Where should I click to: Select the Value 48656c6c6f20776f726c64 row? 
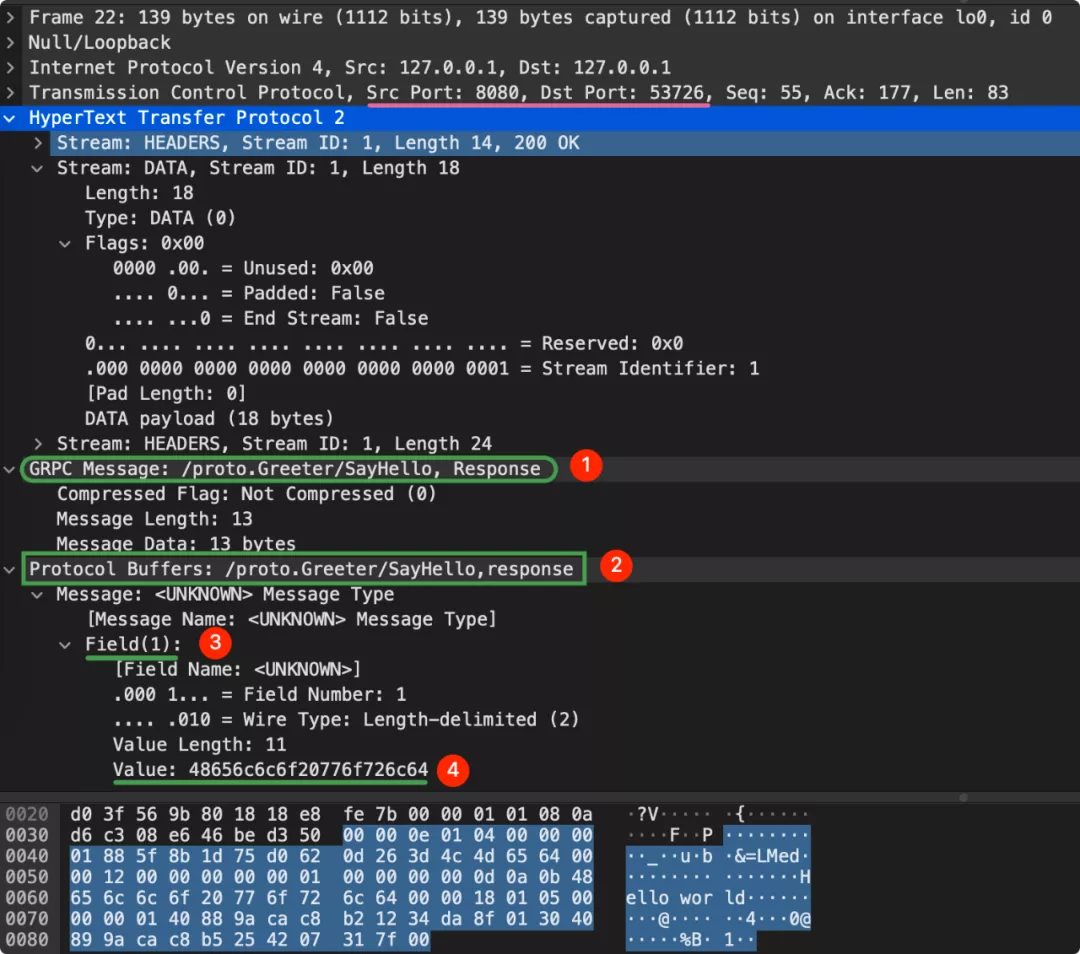point(270,770)
